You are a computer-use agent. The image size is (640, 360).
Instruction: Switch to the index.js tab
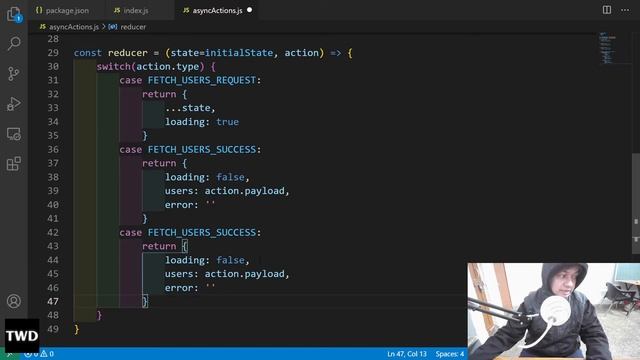(136, 10)
